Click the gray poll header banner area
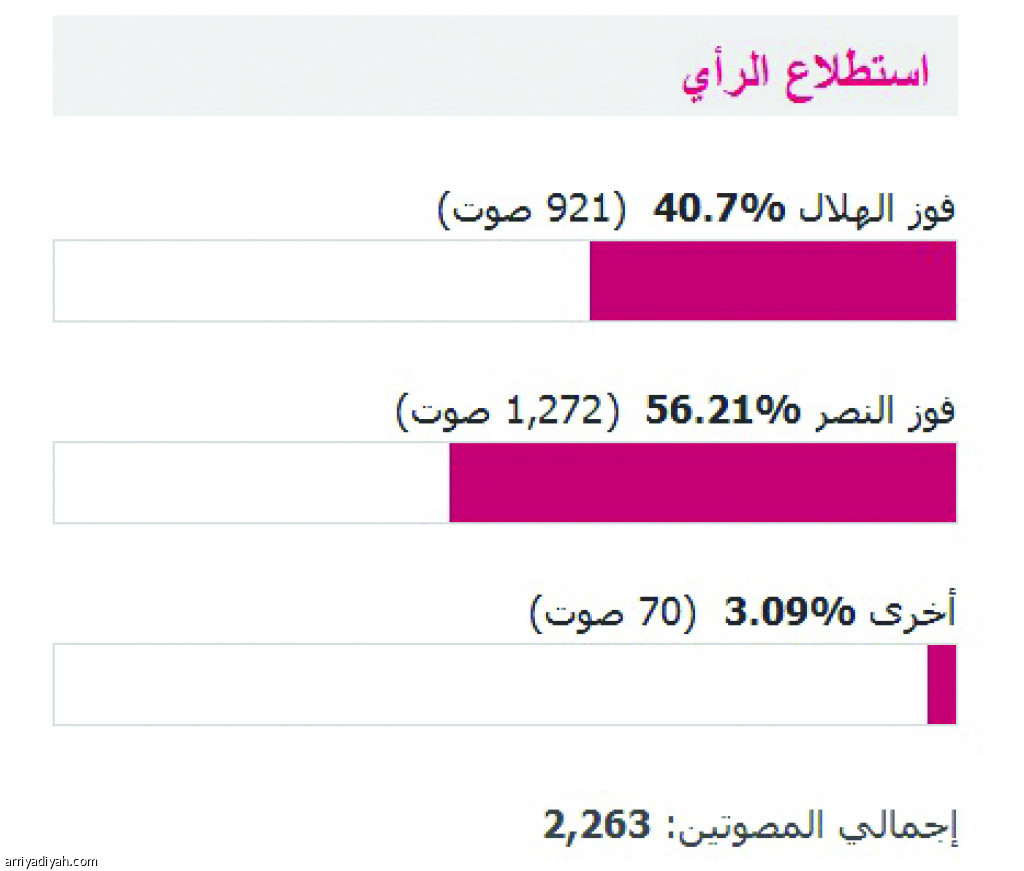The height and width of the screenshot is (871, 1024). 505,66
